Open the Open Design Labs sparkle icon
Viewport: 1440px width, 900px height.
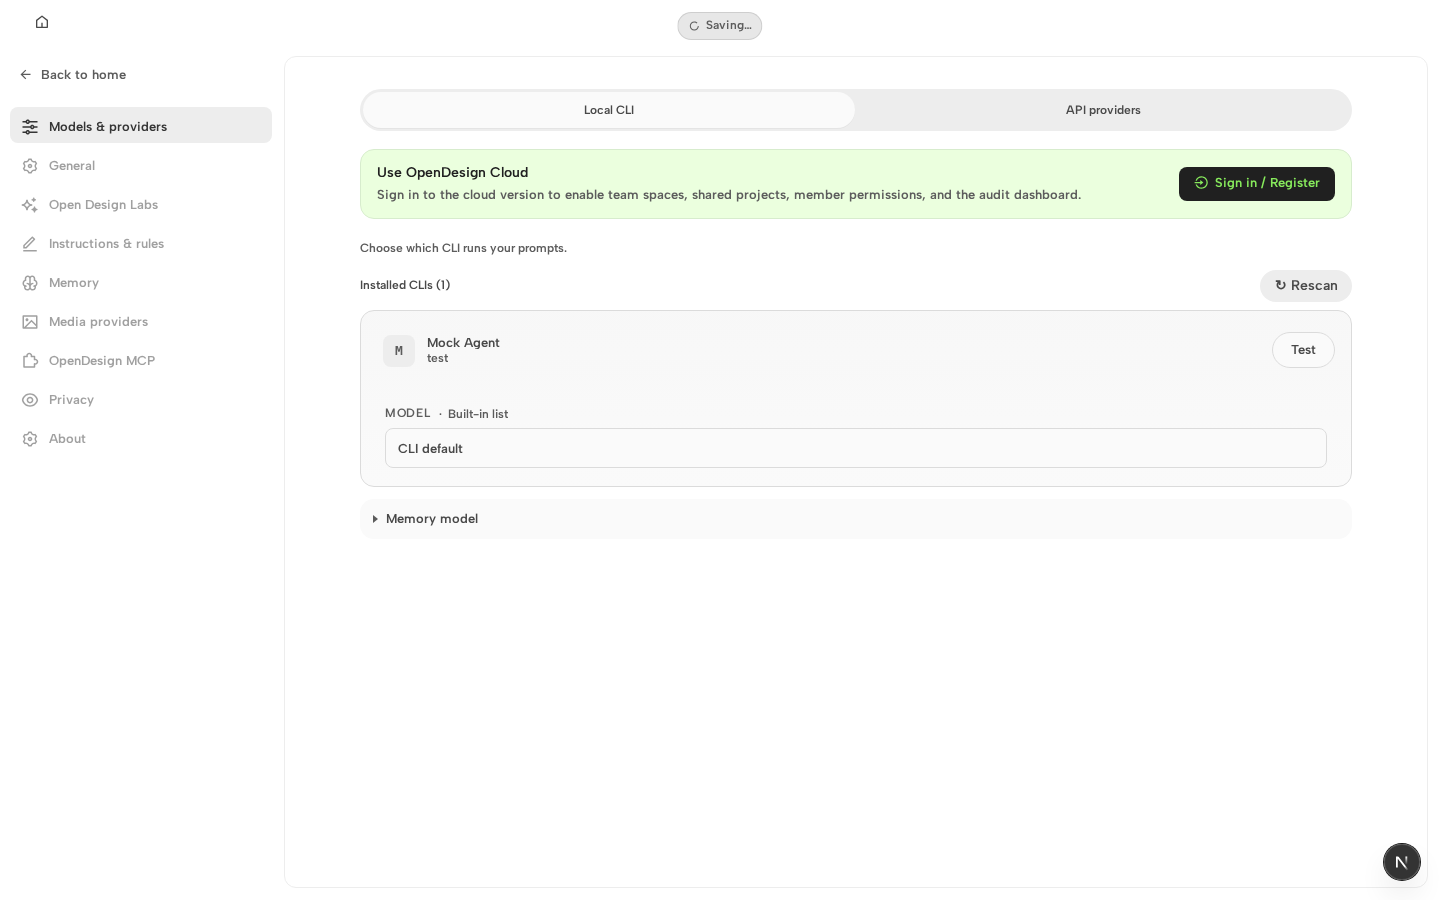click(30, 205)
